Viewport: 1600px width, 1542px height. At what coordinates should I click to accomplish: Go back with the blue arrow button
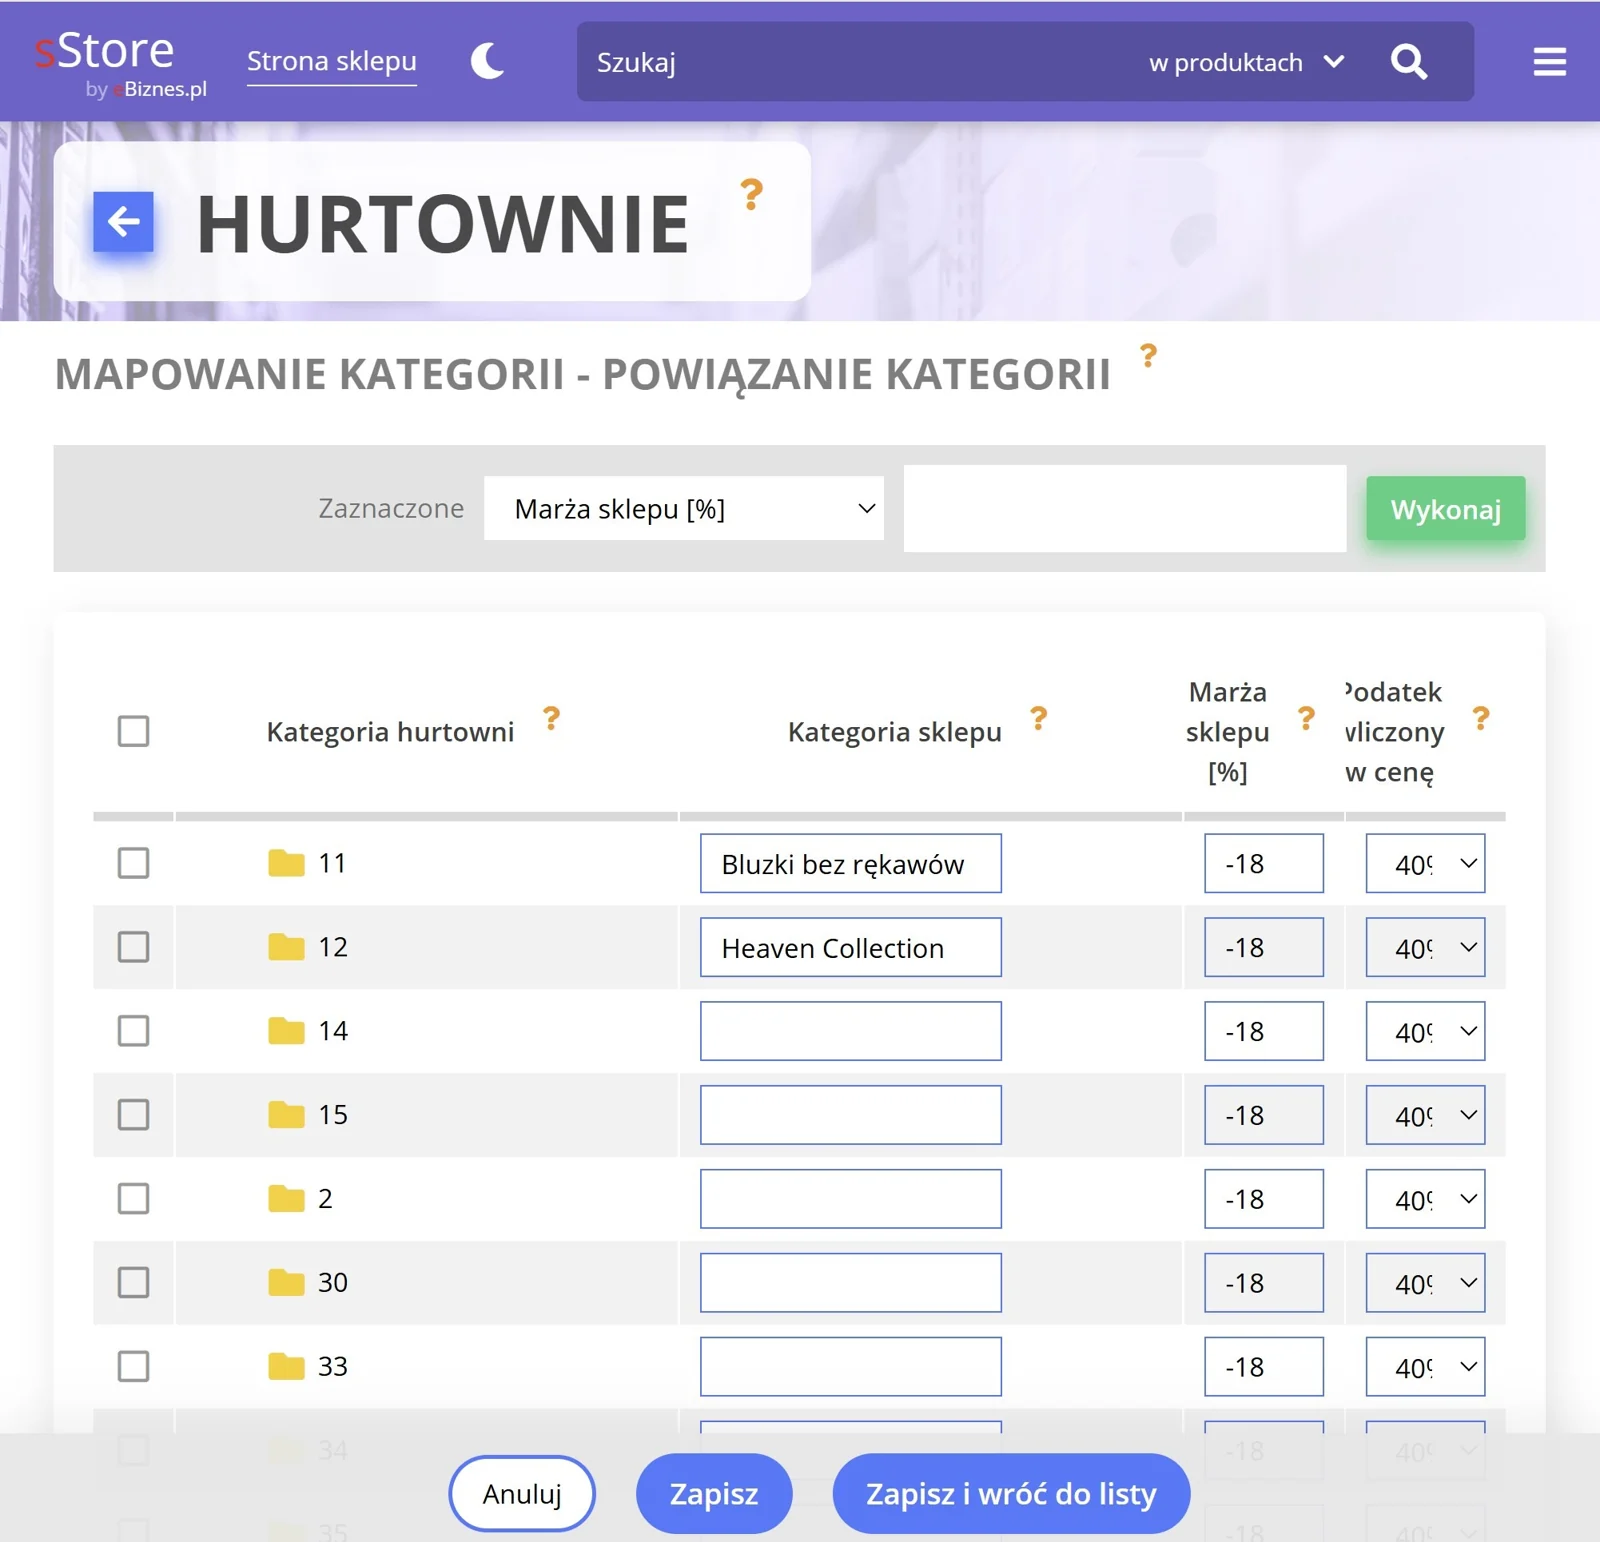click(x=123, y=222)
